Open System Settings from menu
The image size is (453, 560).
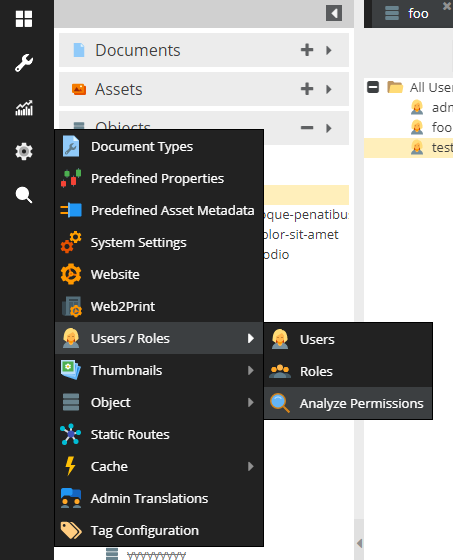tap(159, 242)
